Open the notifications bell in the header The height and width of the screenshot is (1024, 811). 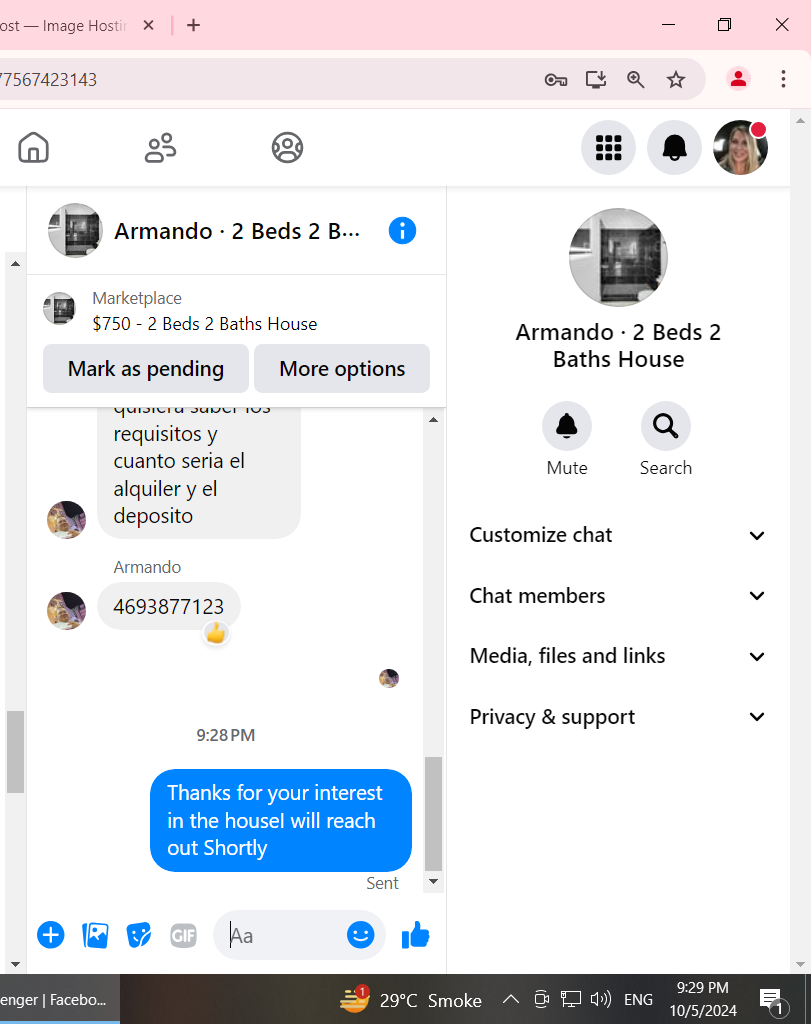[675, 148]
